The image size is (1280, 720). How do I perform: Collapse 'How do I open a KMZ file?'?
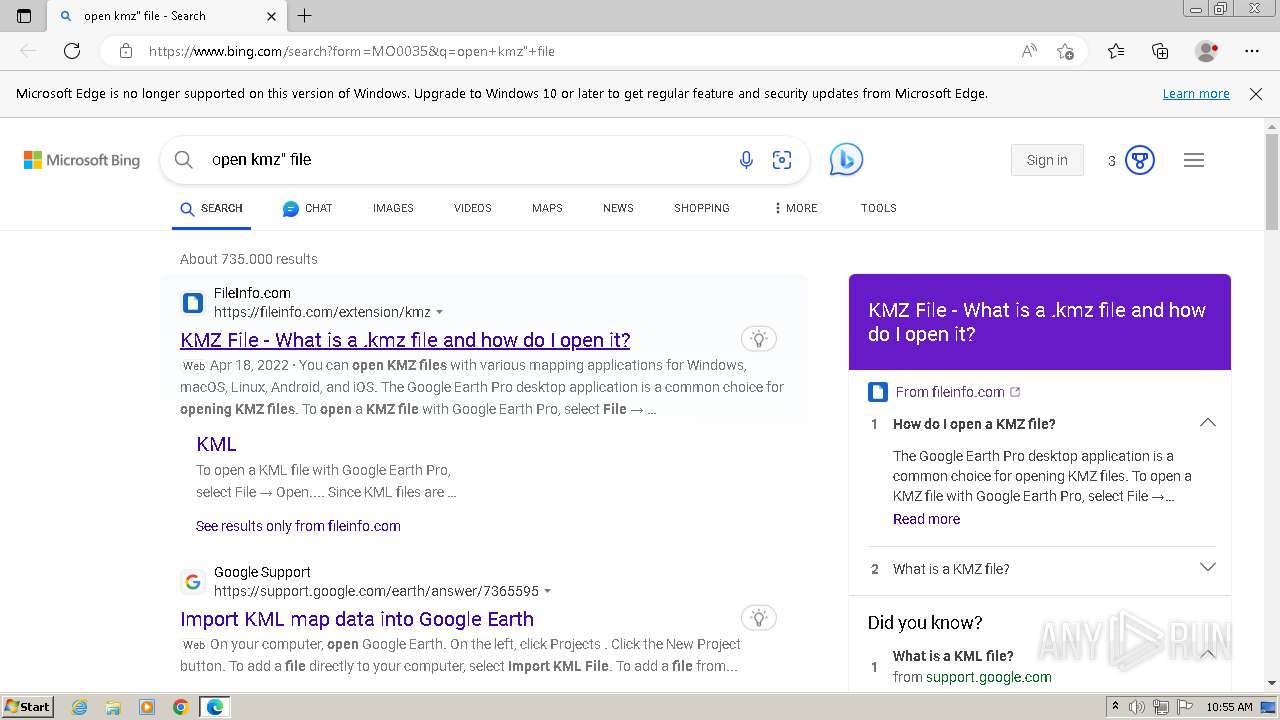click(x=1208, y=423)
